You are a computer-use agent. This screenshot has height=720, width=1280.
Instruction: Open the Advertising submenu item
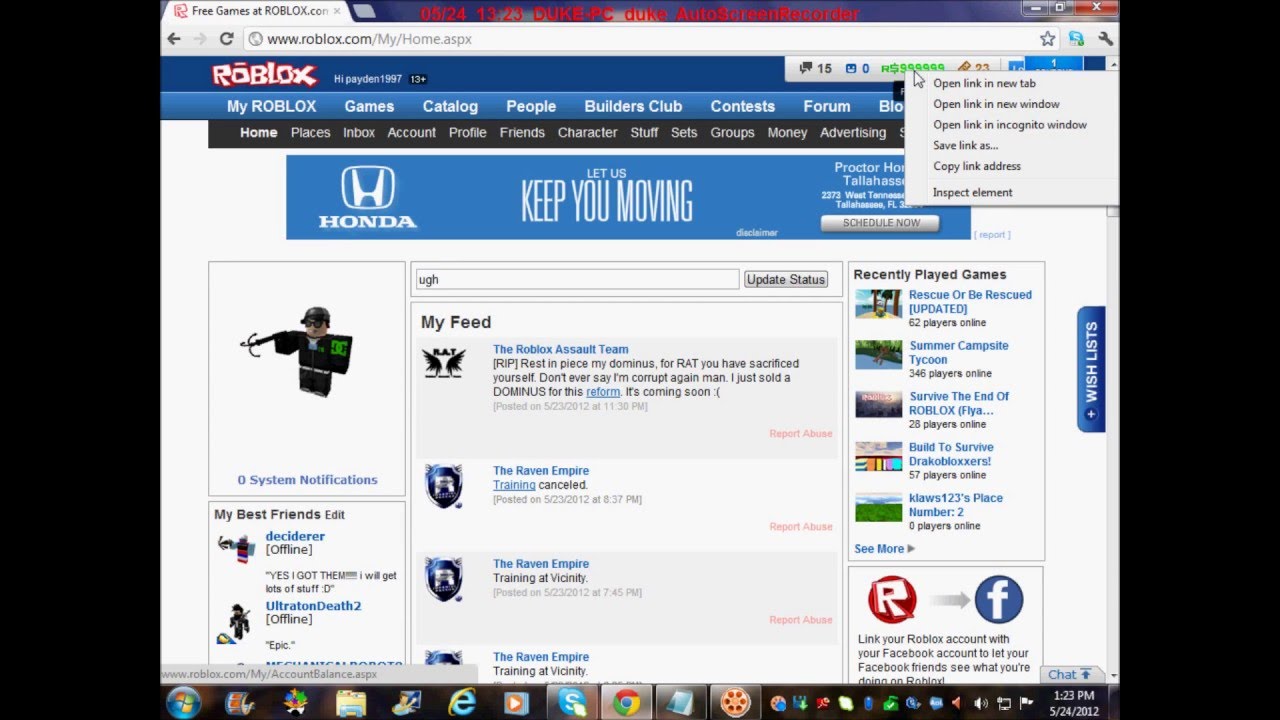(853, 132)
